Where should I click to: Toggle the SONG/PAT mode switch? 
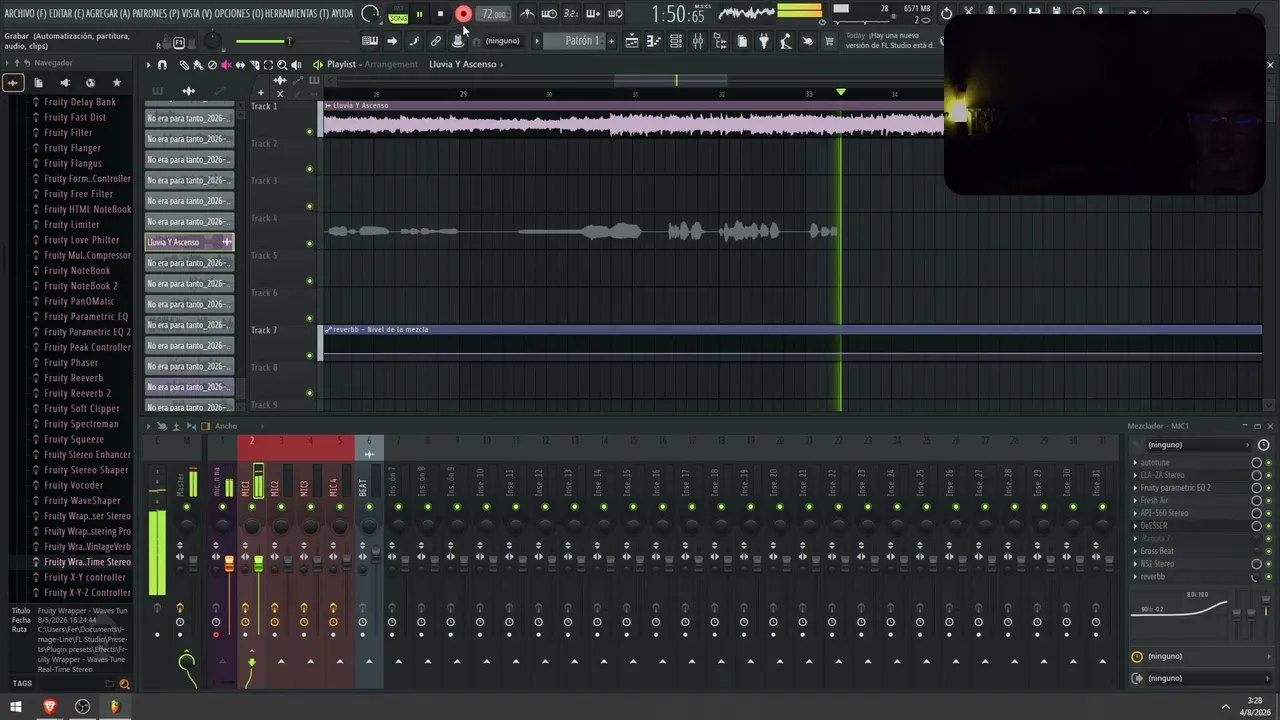coord(399,14)
